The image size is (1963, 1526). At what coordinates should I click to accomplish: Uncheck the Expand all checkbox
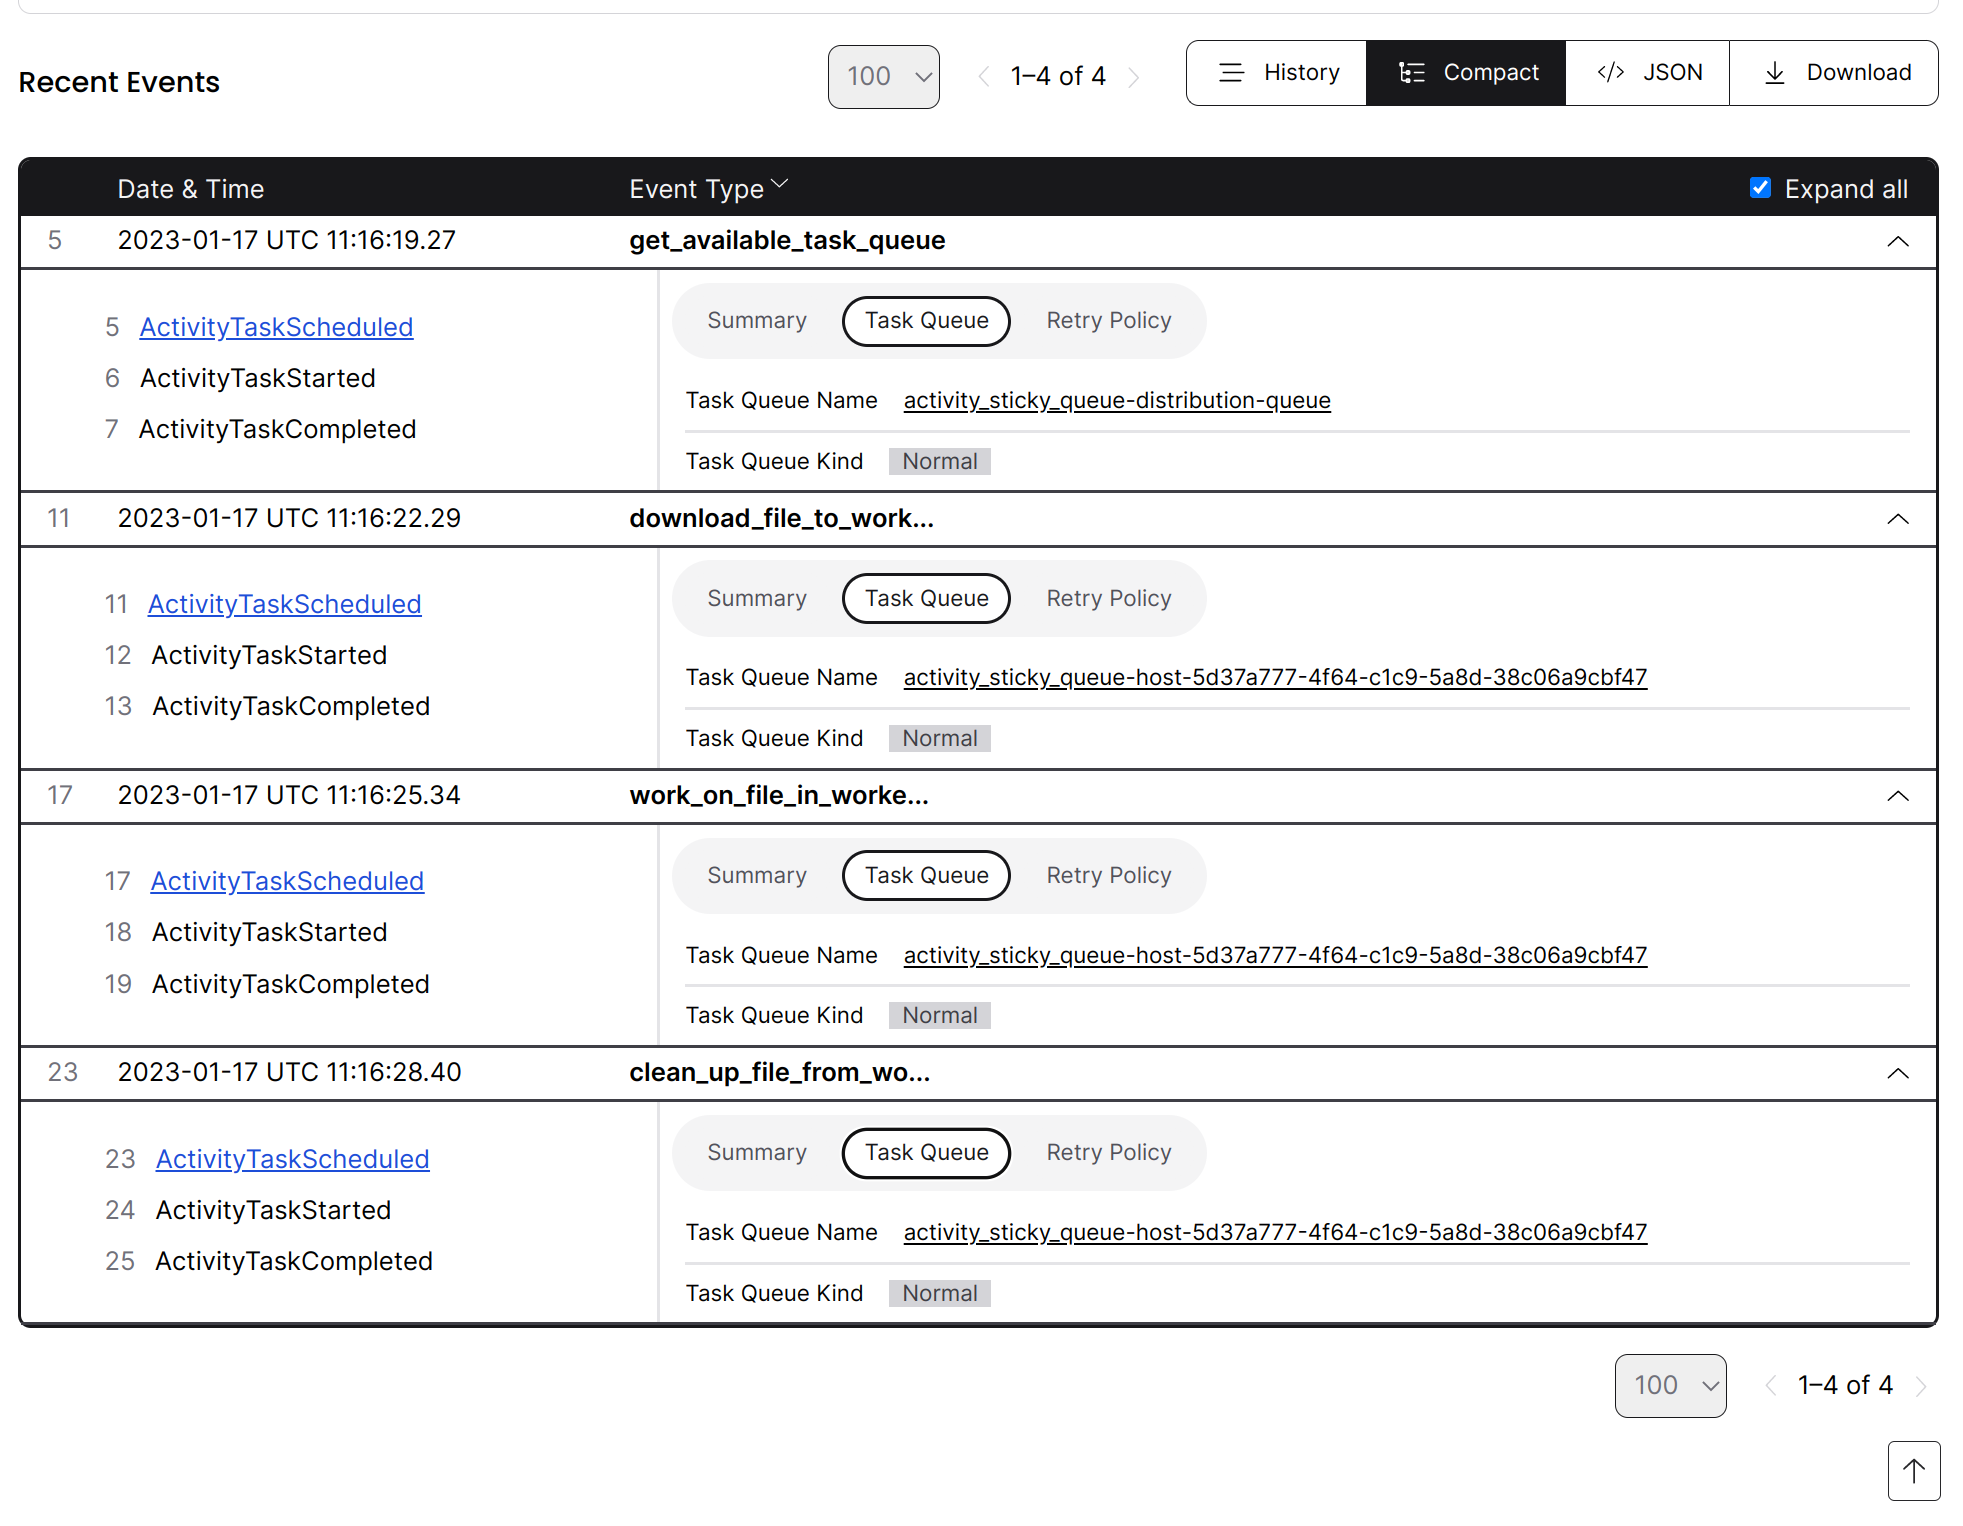1760,188
